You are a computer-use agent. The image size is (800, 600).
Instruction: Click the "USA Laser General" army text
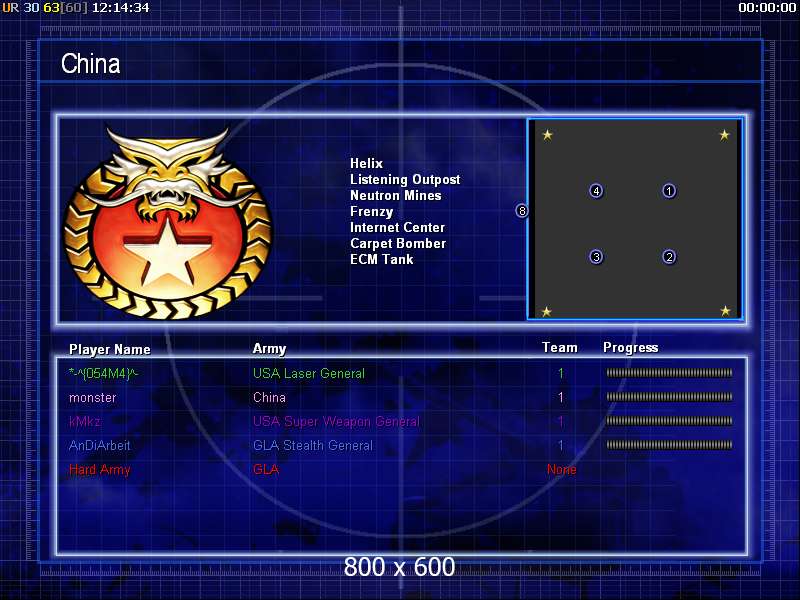pyautogui.click(x=309, y=373)
